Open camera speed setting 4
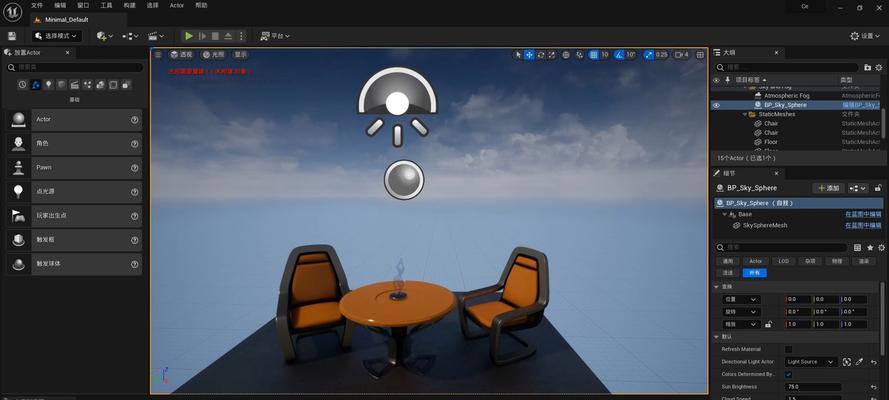 682,55
